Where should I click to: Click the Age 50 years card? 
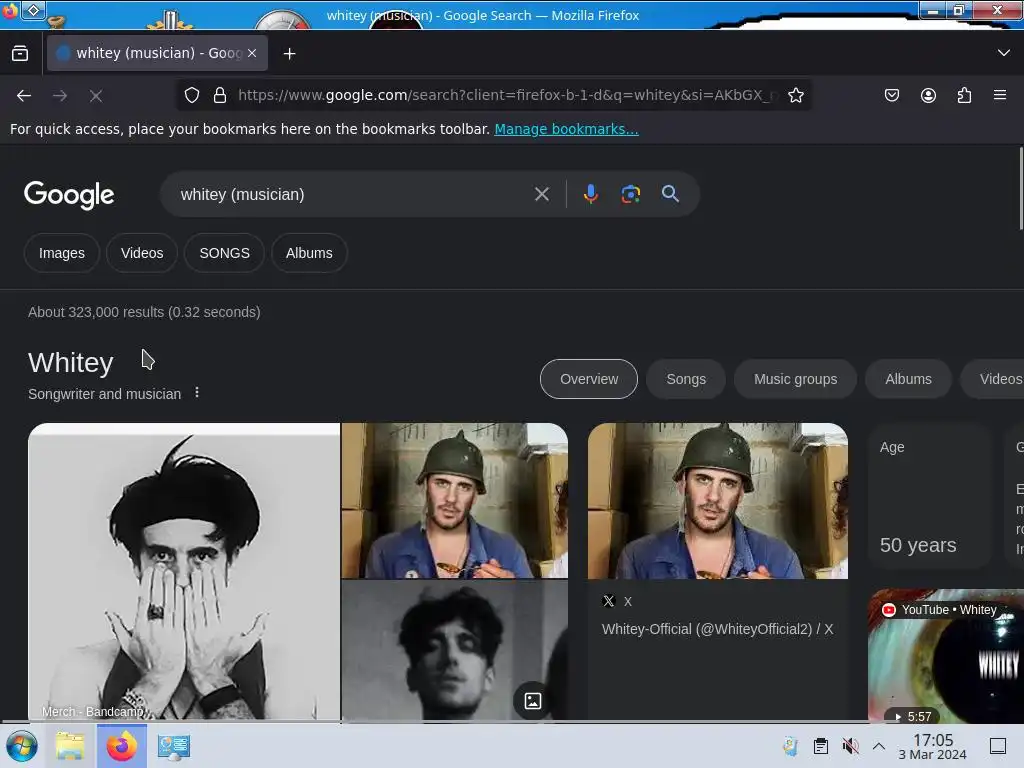coord(929,496)
